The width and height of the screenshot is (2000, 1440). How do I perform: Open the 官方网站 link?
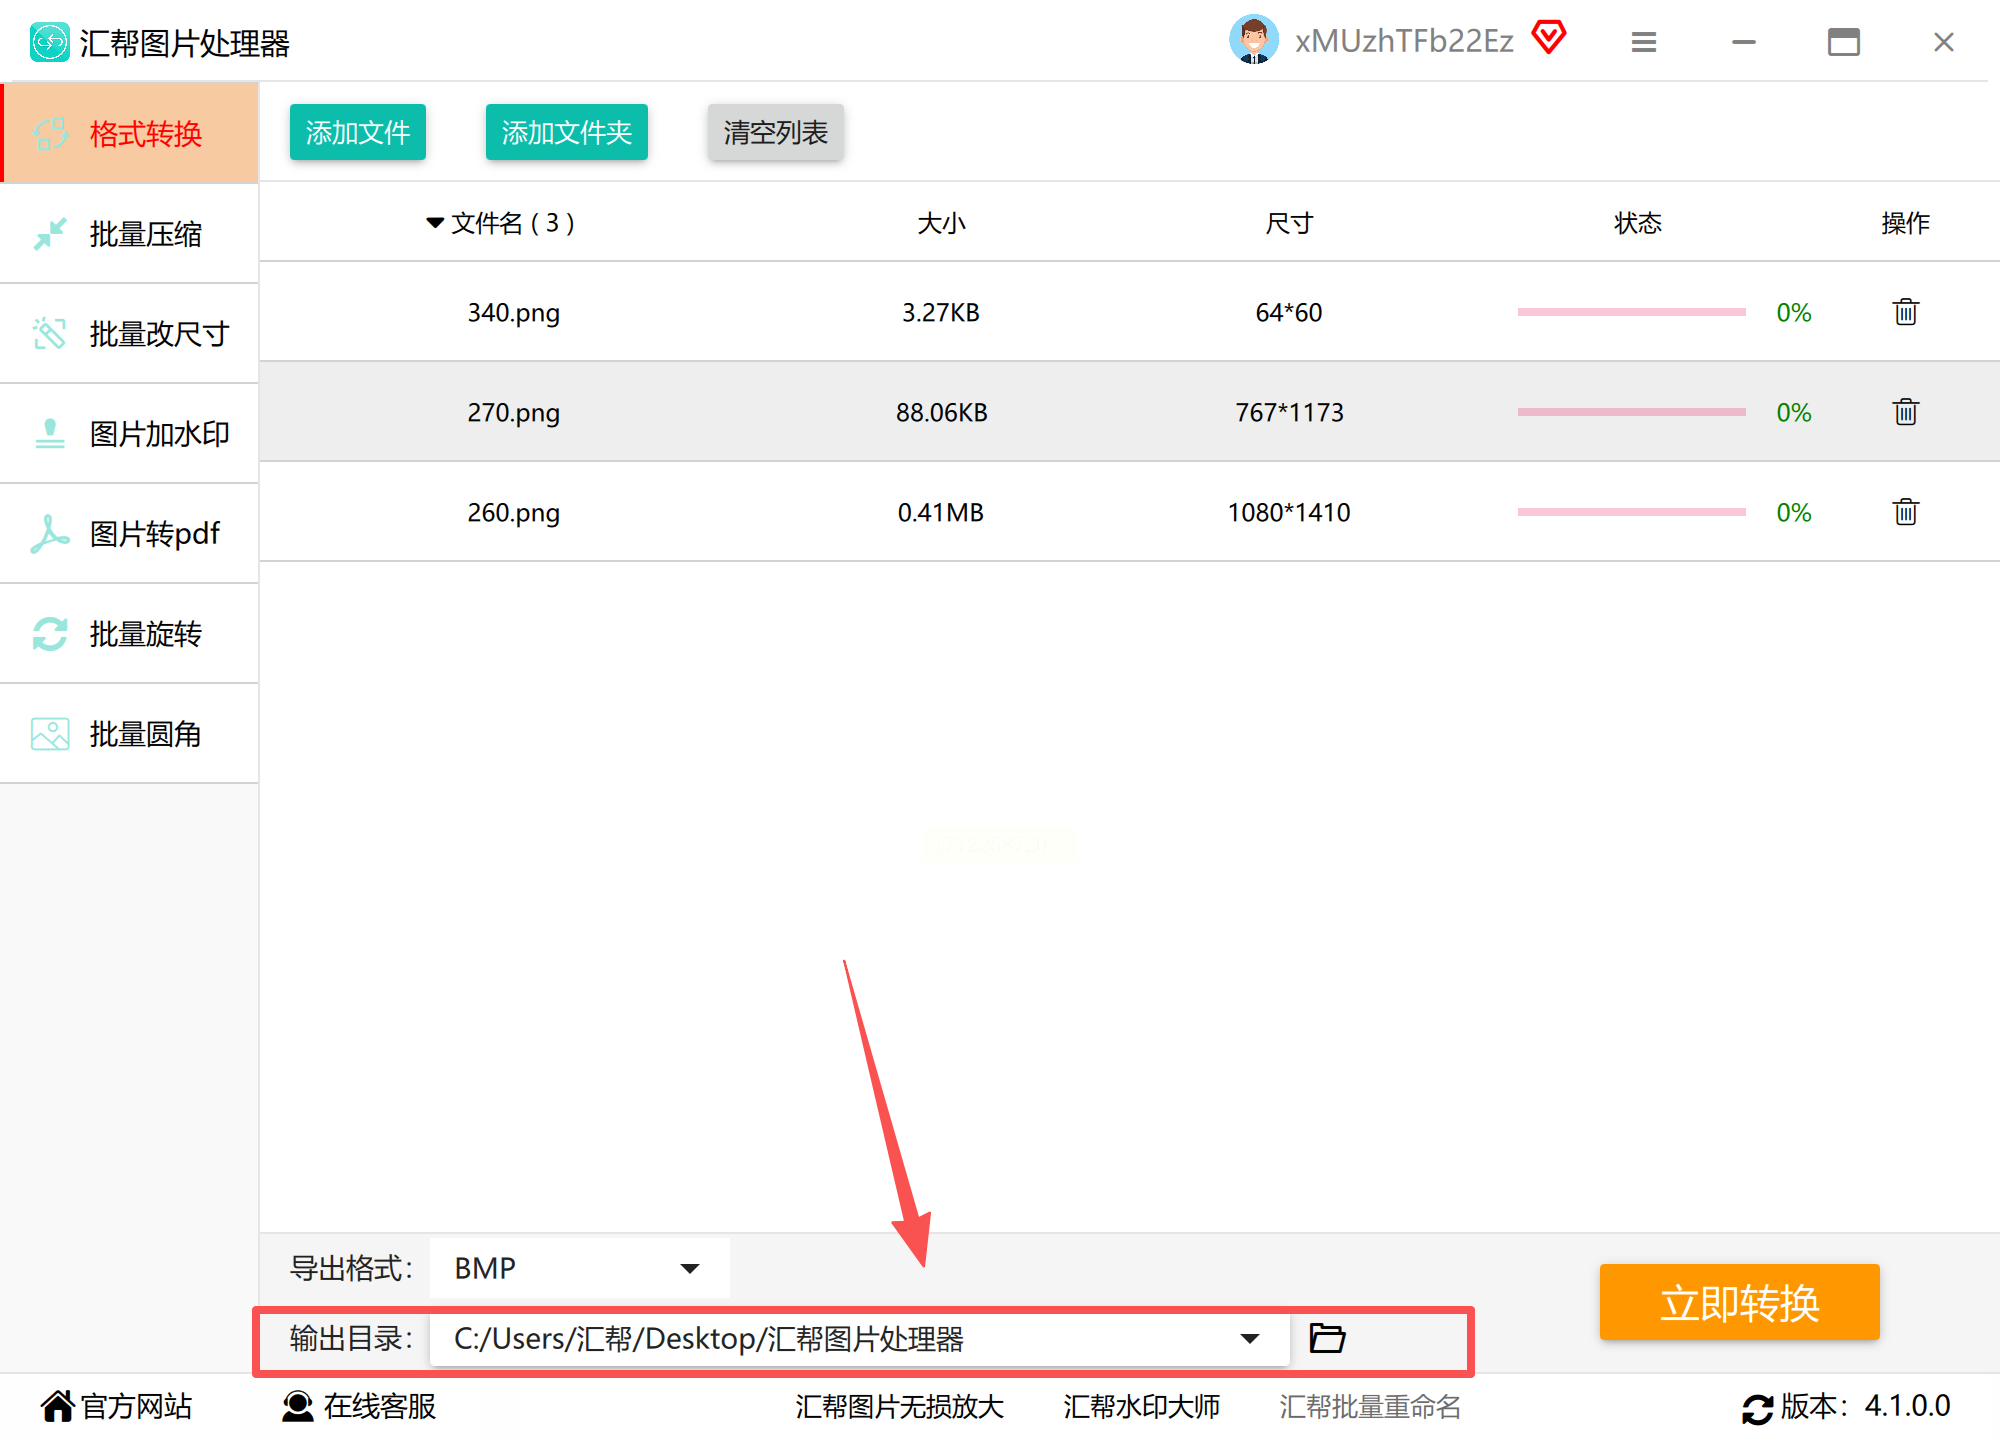[x=117, y=1406]
